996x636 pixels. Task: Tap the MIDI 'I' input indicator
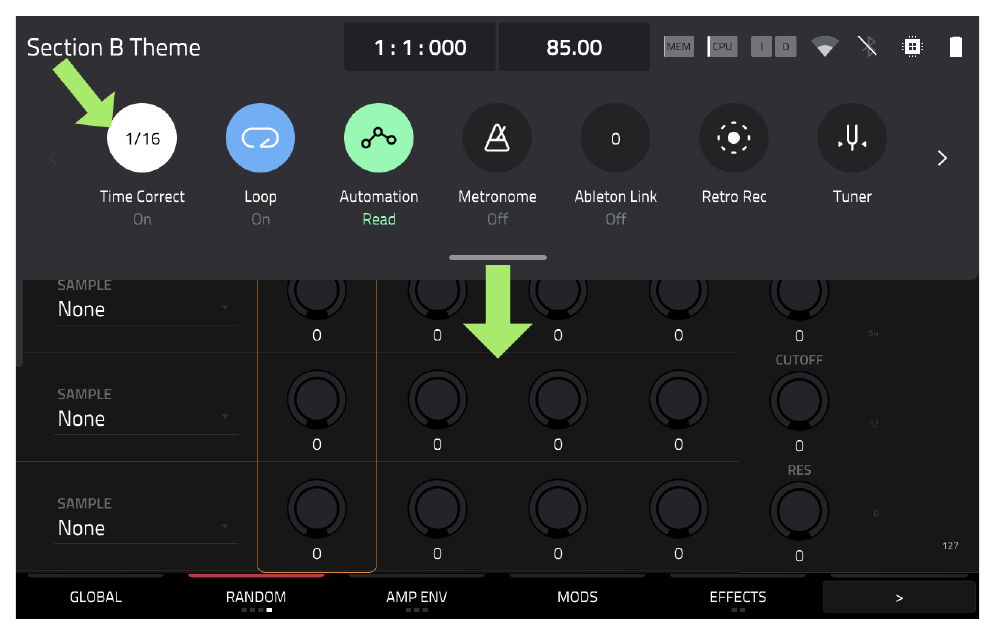tap(762, 46)
